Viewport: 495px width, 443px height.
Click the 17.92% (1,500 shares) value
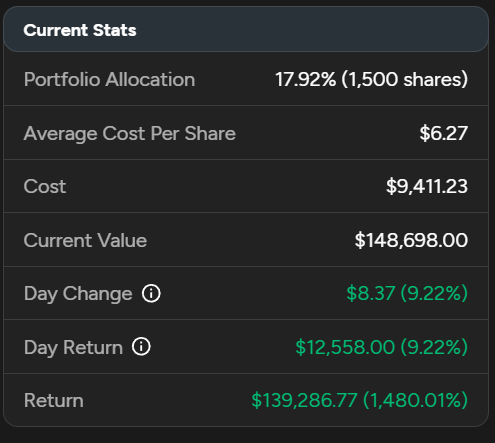coord(372,80)
